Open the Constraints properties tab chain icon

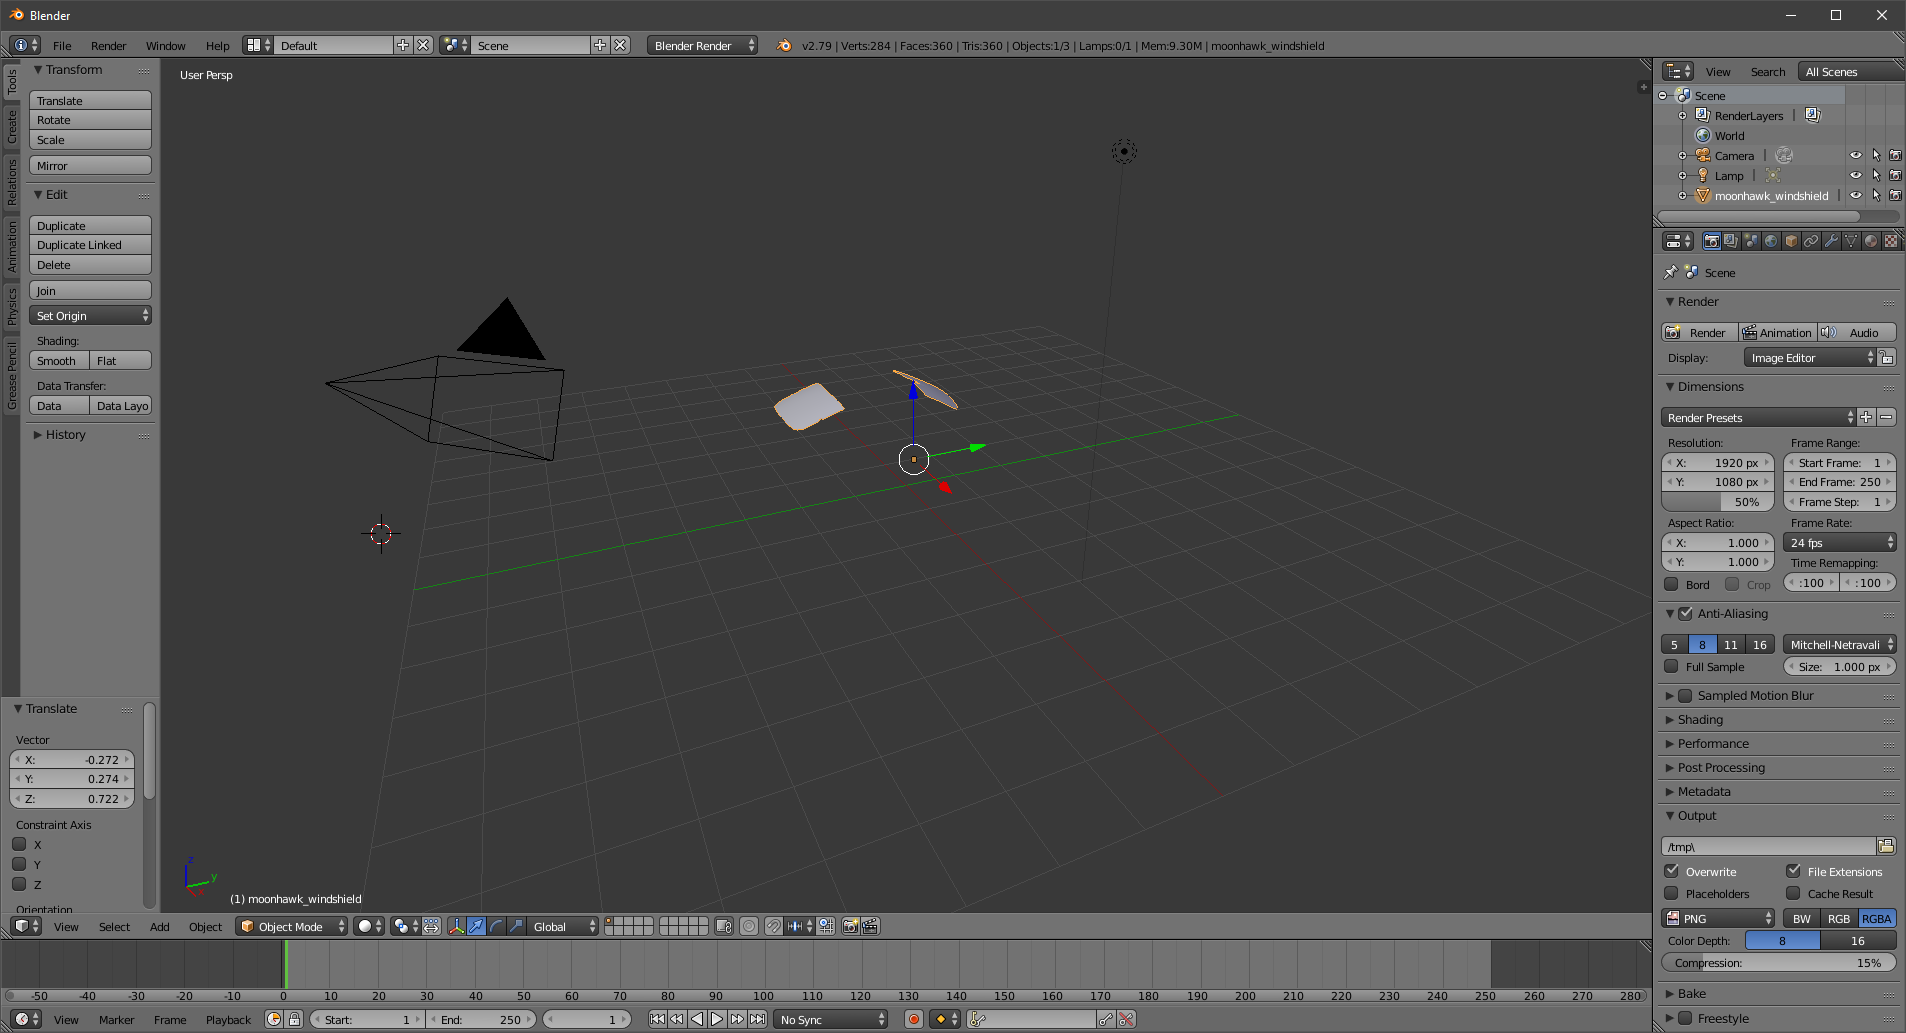click(1811, 241)
